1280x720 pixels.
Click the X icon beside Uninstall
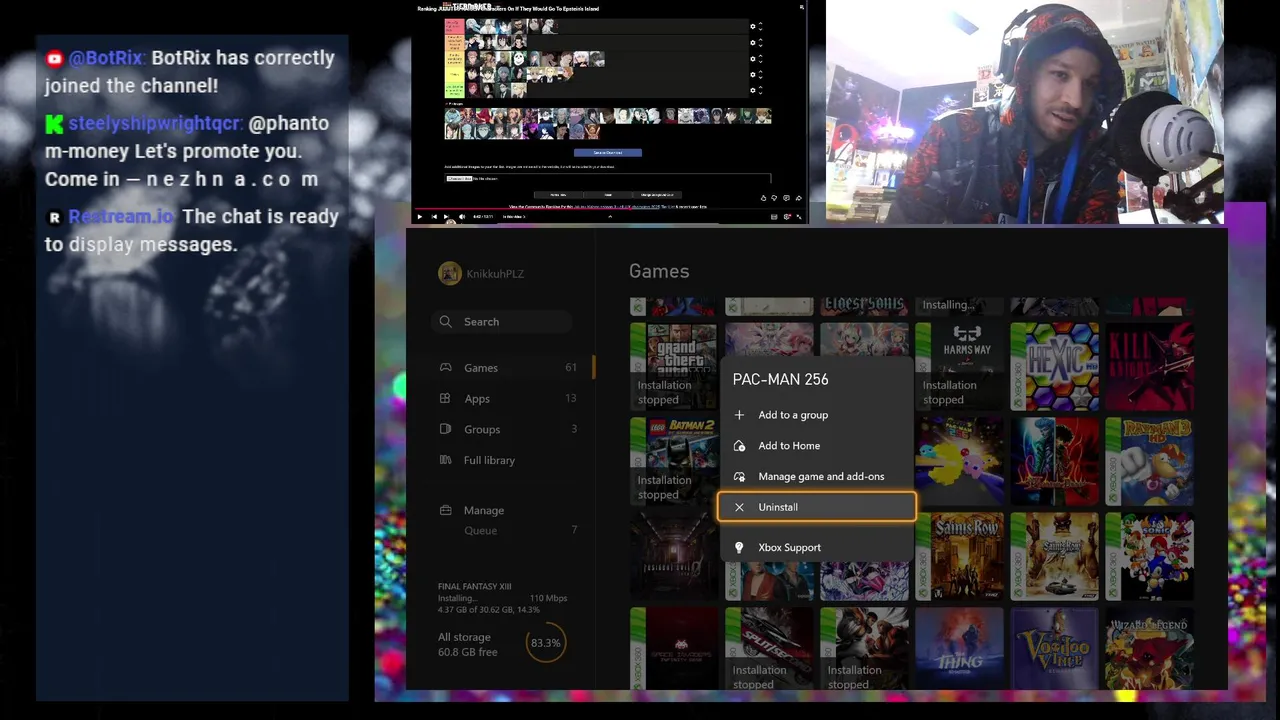pos(739,507)
